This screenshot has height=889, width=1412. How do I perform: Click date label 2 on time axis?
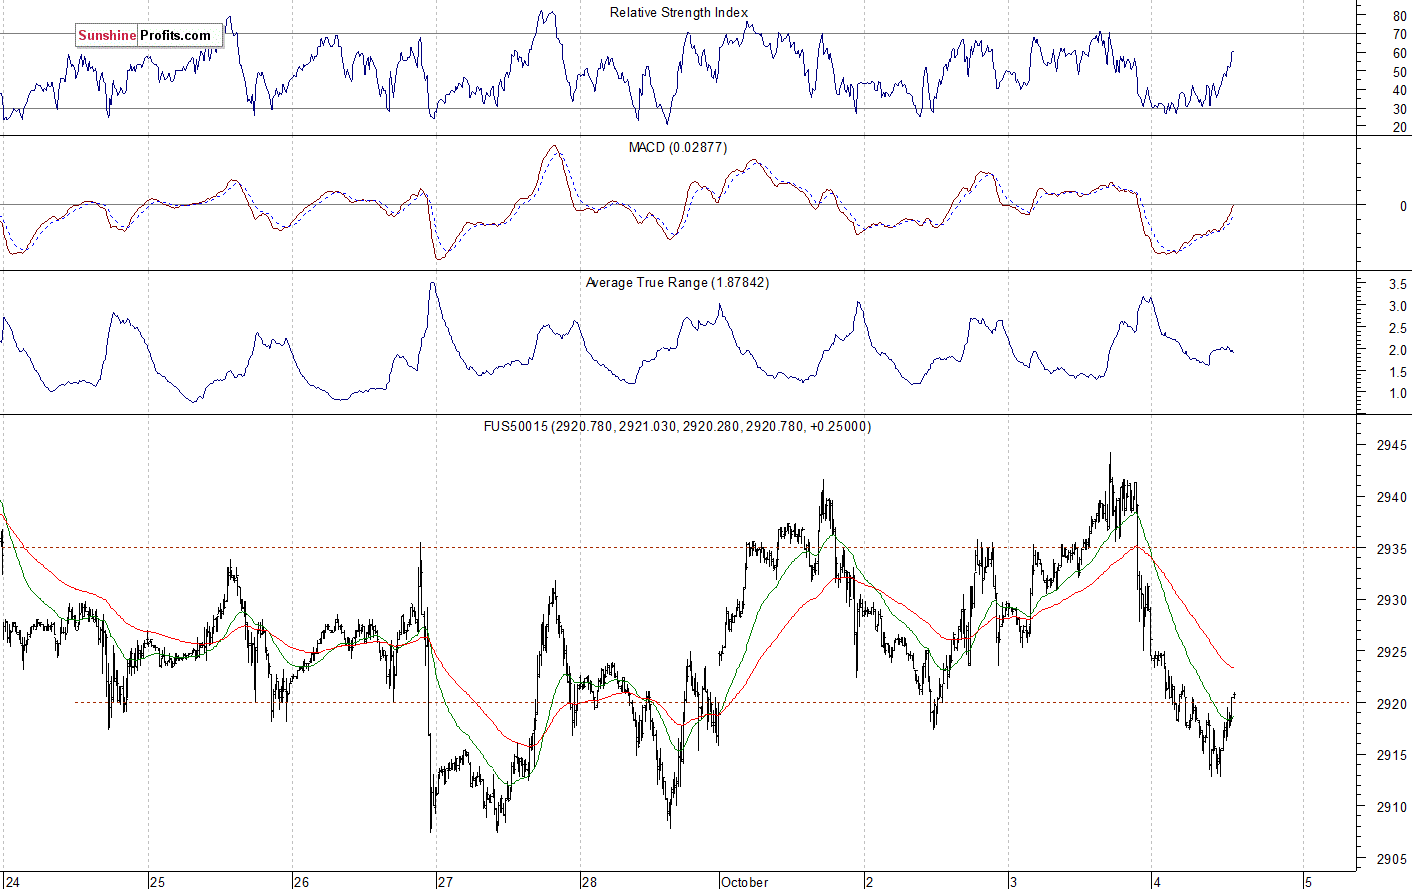click(870, 882)
